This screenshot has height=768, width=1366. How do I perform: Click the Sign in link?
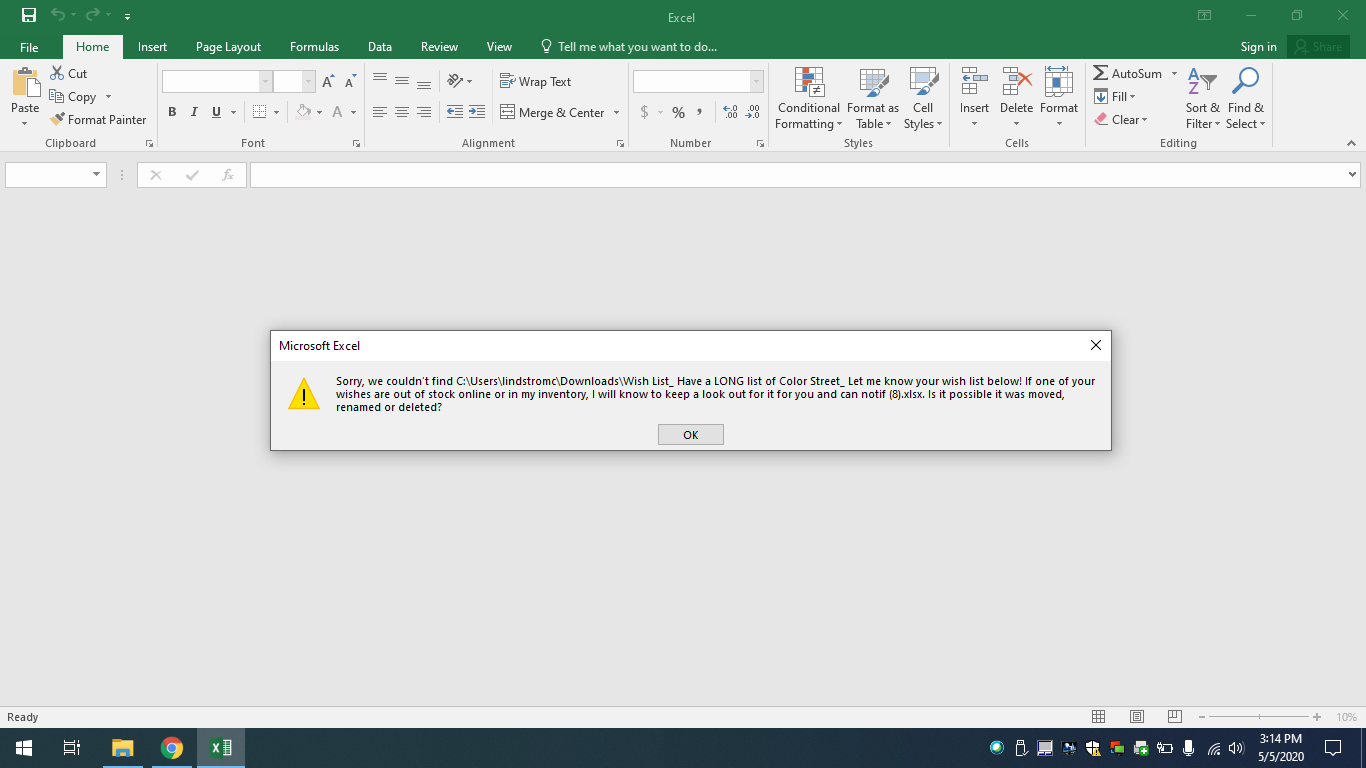pyautogui.click(x=1257, y=46)
